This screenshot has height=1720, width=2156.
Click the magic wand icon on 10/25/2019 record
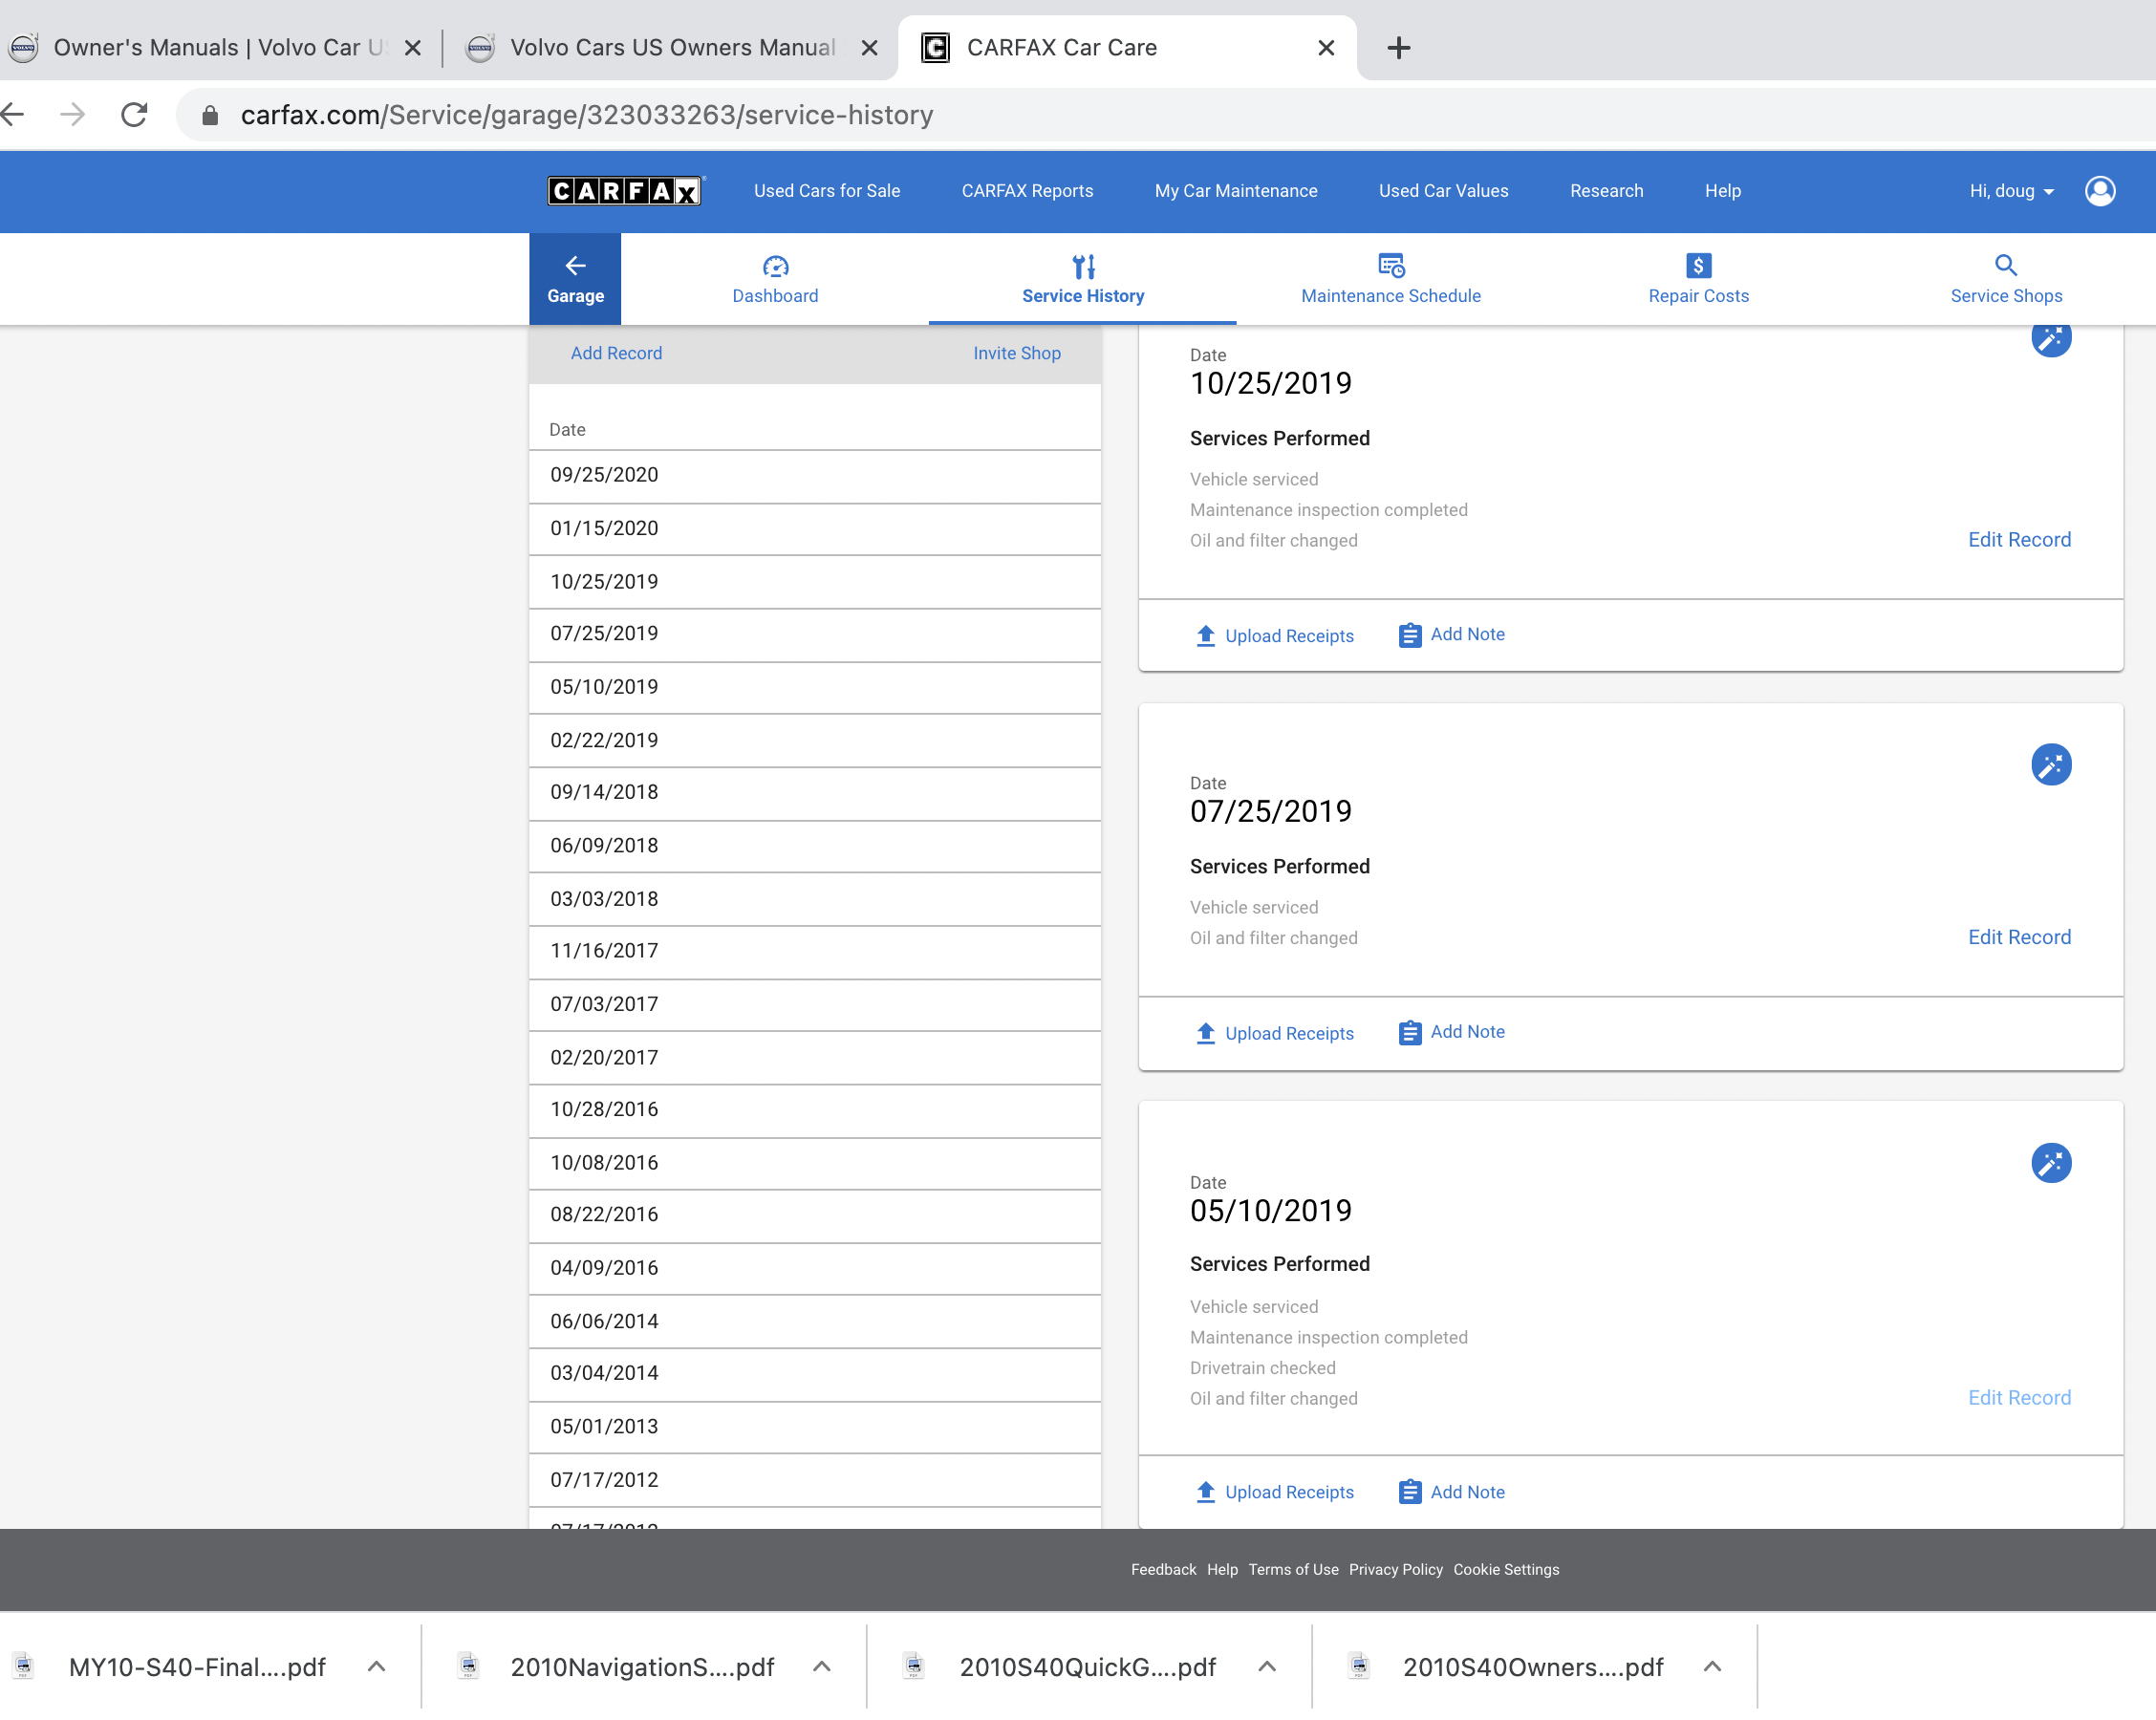click(x=2051, y=339)
